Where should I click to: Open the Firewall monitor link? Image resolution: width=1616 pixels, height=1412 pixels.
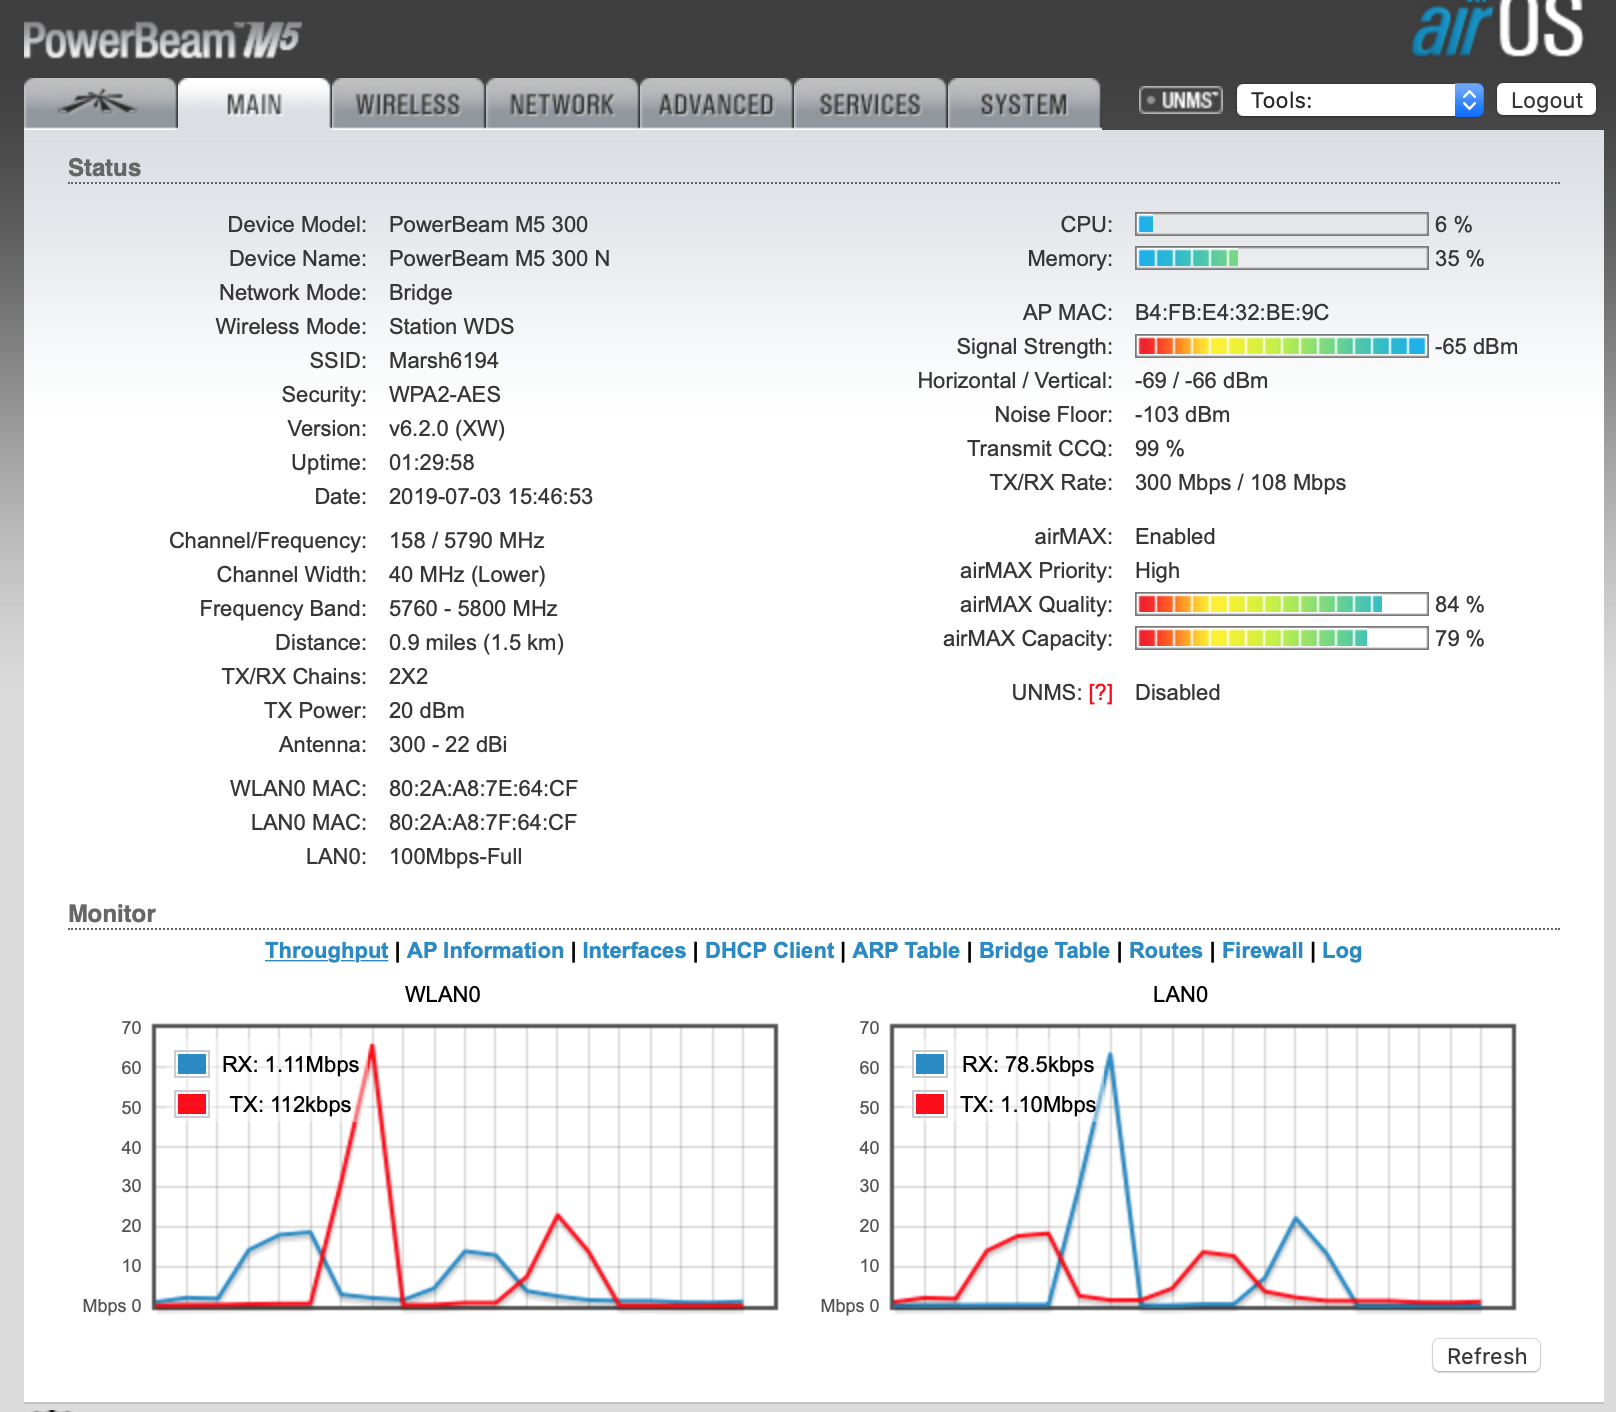[1262, 951]
